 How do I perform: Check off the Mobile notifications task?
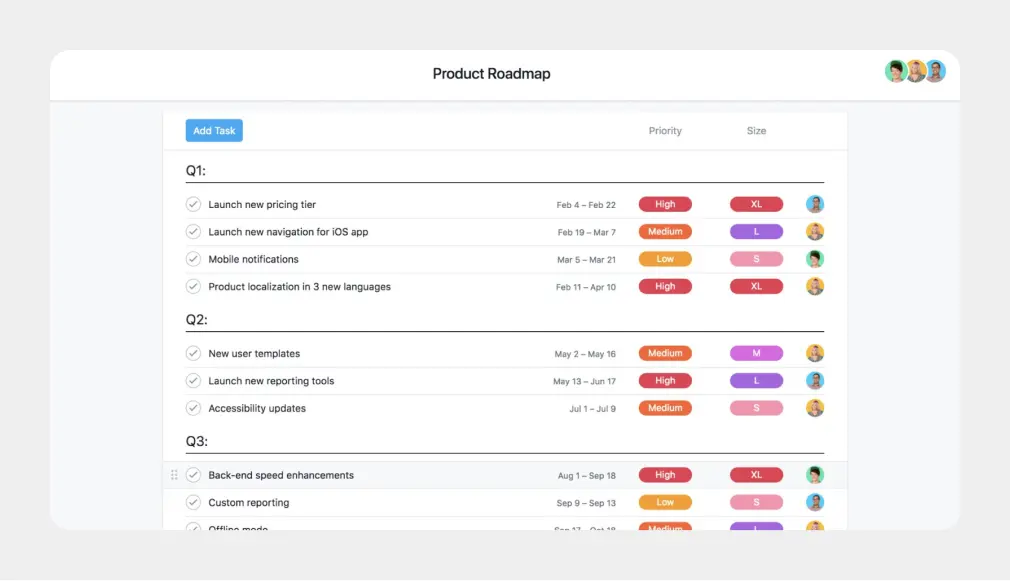[x=194, y=259]
